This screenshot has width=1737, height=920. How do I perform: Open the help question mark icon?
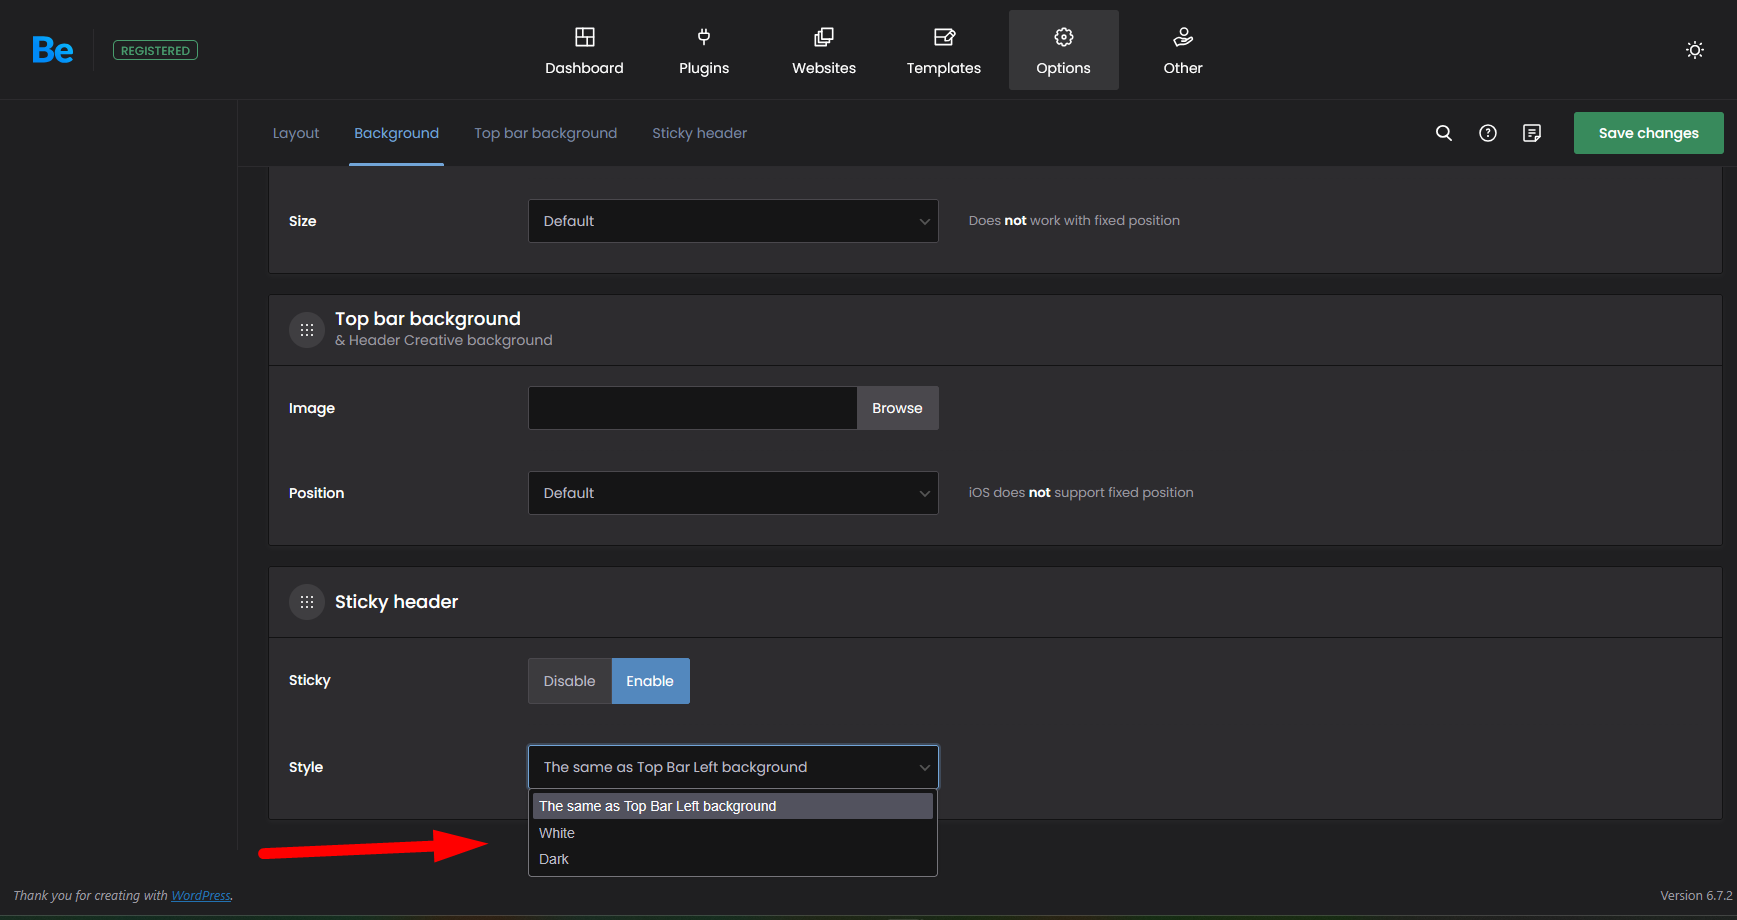point(1487,133)
